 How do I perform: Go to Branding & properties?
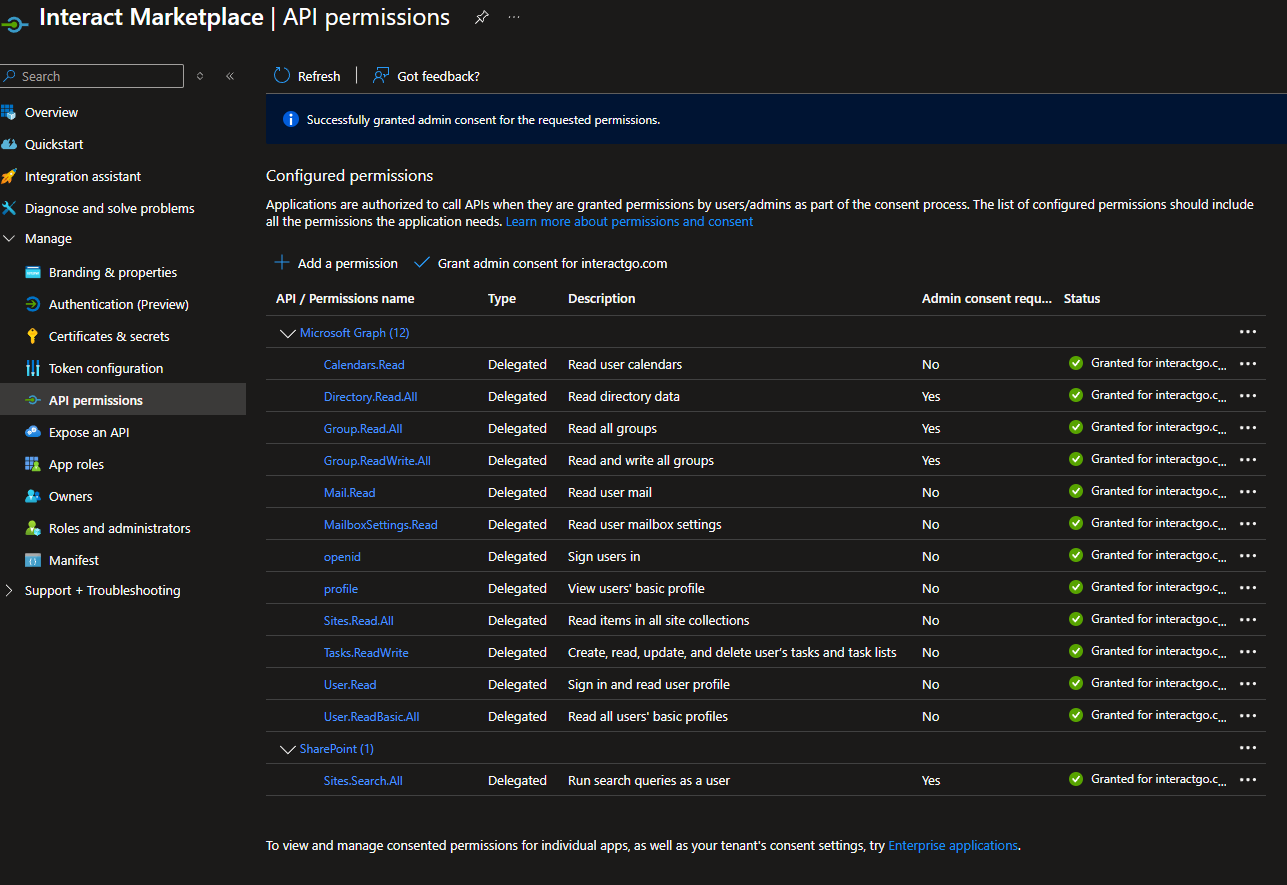(x=113, y=272)
